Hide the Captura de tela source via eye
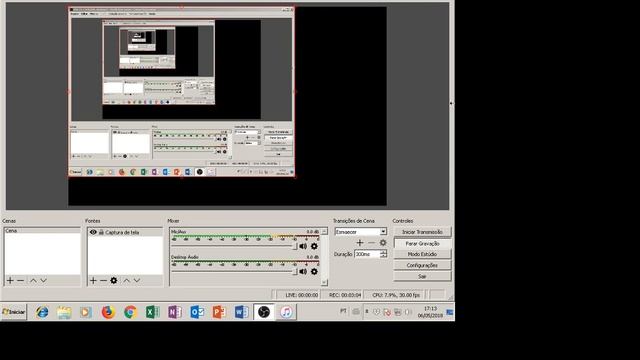Viewport: 640px width, 360px height. click(x=93, y=232)
